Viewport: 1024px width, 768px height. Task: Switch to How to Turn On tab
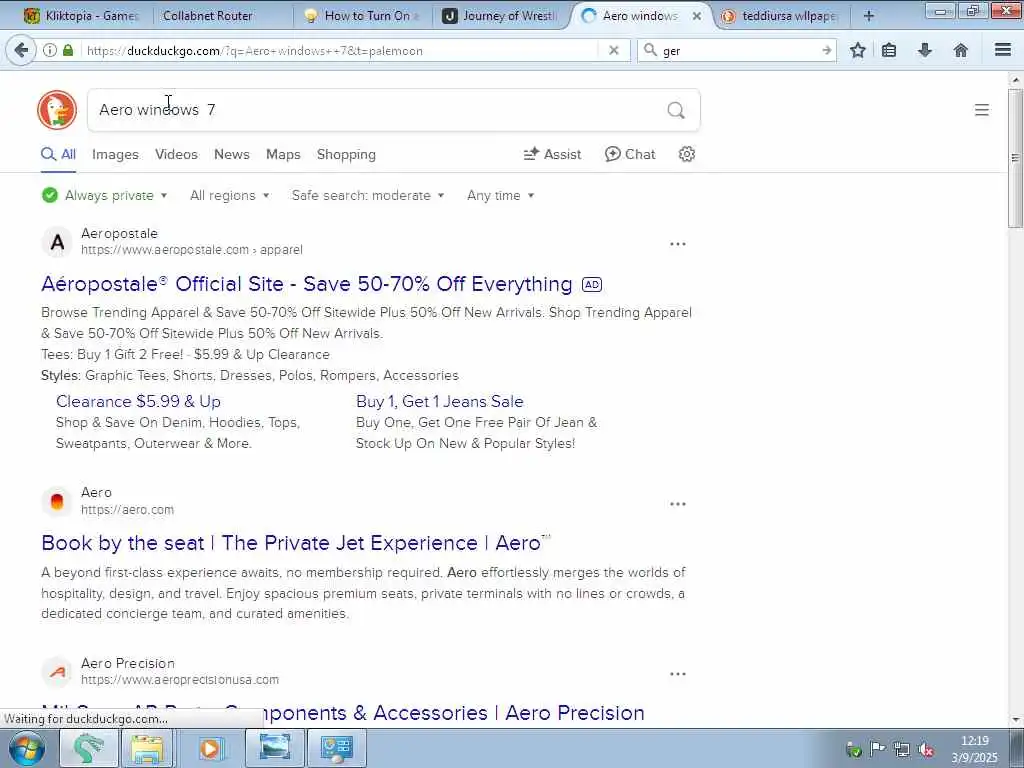[x=362, y=16]
